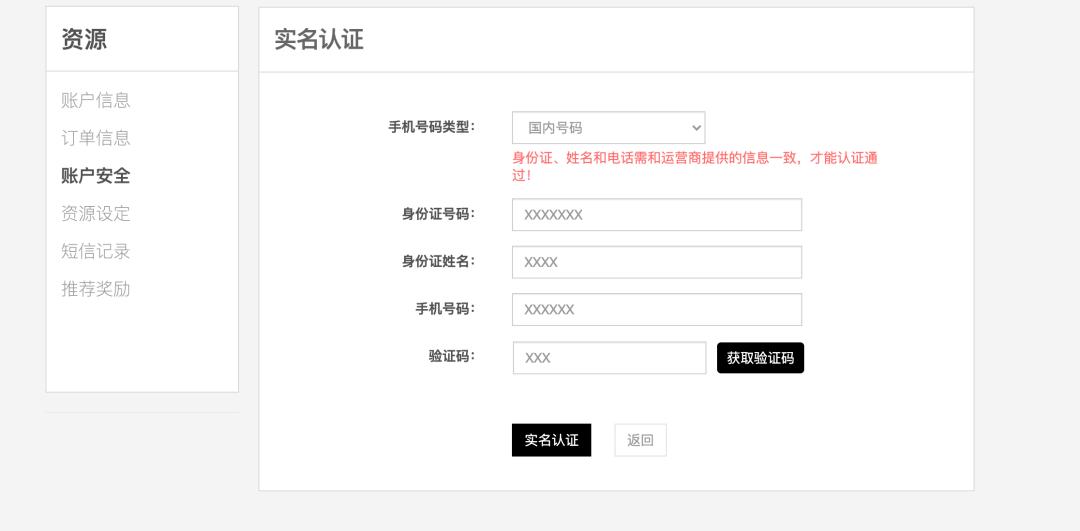Click the 手机号码类型 field label
Screen dimensions: 1080x531
point(432,127)
